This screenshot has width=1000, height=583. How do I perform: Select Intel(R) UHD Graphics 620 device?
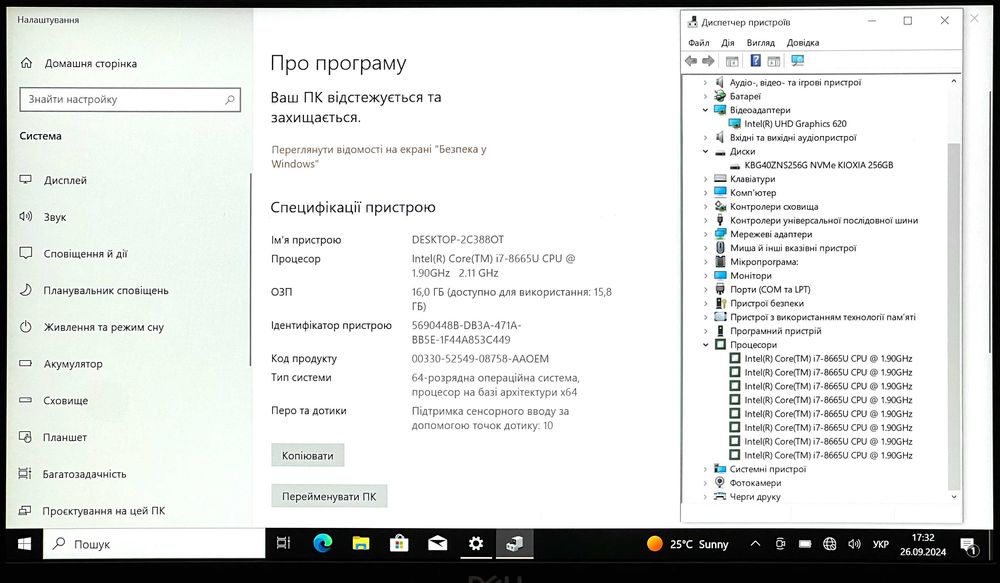[795, 124]
